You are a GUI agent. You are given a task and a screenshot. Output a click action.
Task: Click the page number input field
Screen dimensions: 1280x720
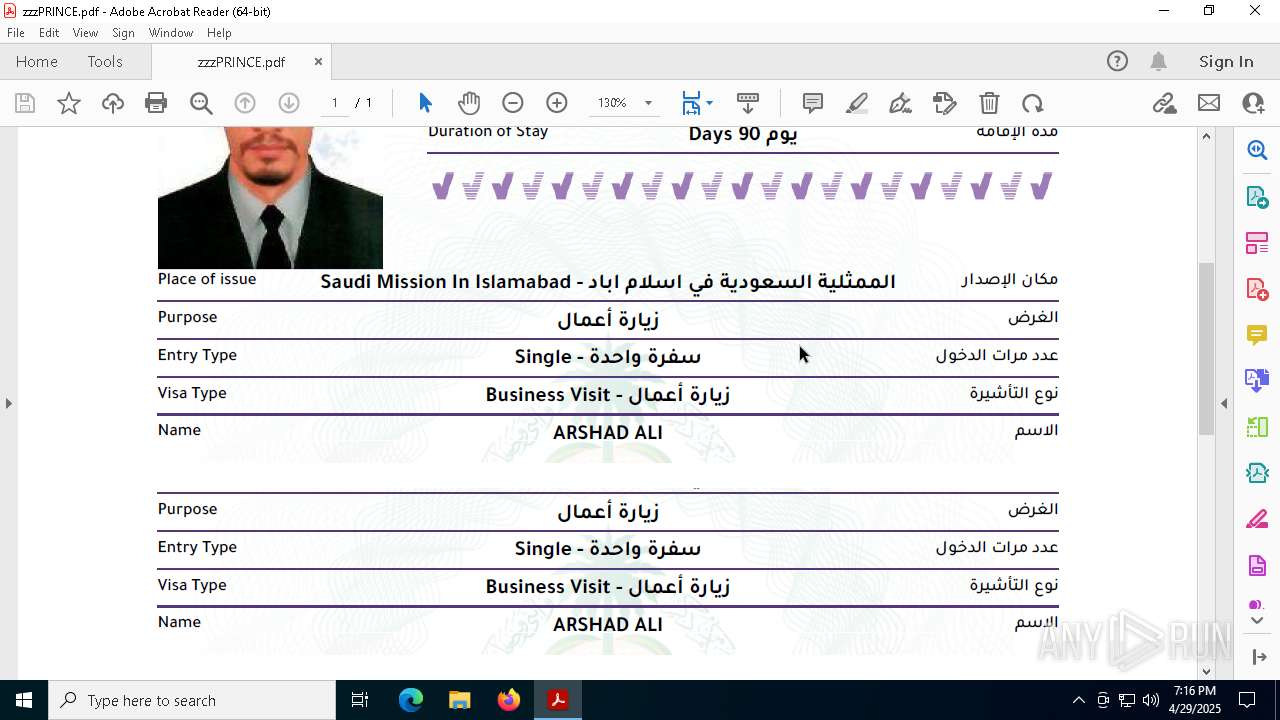click(x=335, y=103)
